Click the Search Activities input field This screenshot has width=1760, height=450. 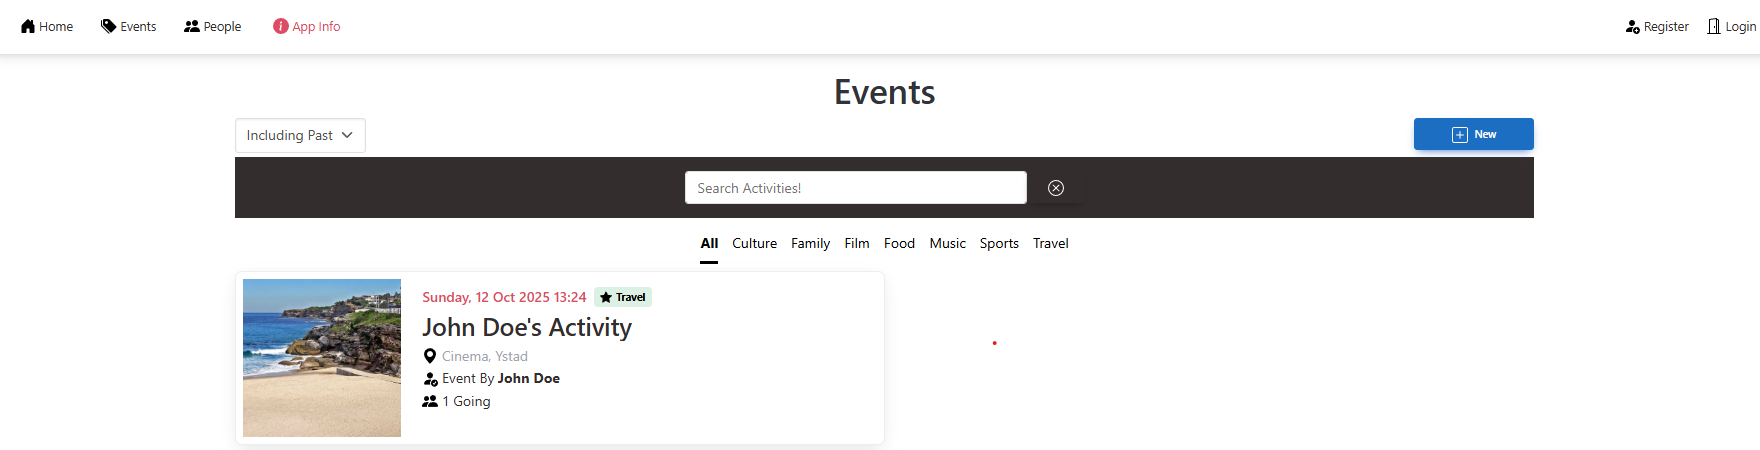(x=855, y=188)
